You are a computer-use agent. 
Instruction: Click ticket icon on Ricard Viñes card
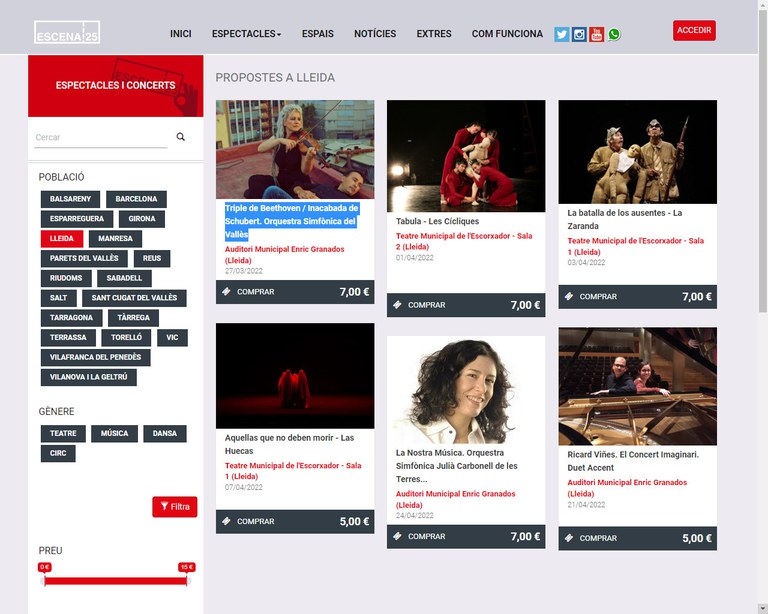click(x=569, y=538)
